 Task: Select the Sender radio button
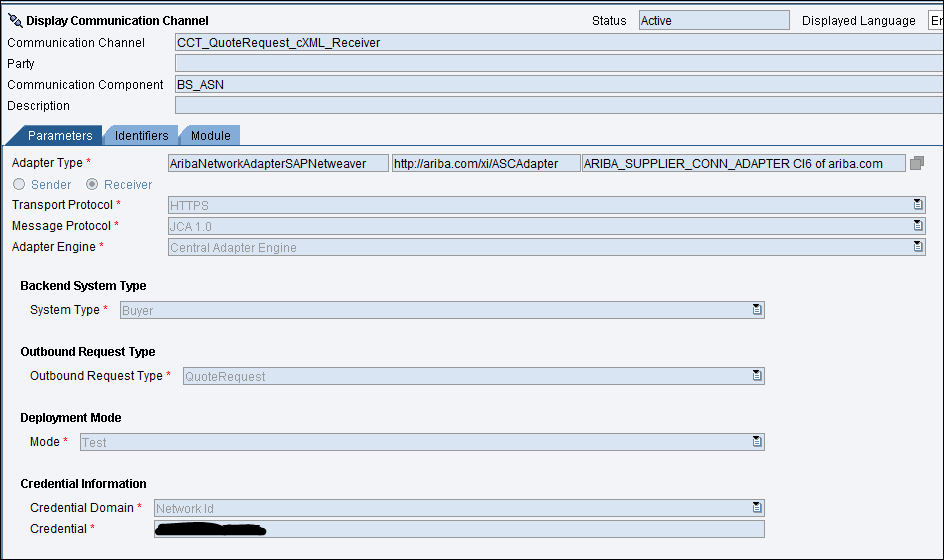pos(19,184)
